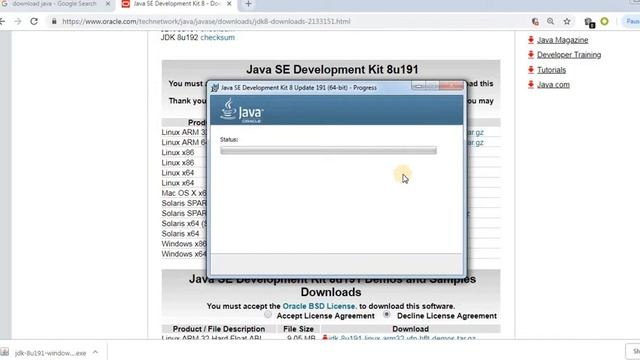The height and width of the screenshot is (360, 640).
Task: Click the Java SE Development Kit 8u191 heading
Action: (x=332, y=69)
